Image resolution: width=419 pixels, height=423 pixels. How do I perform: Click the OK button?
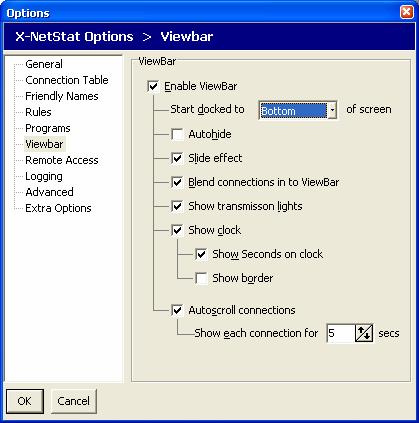tap(25, 401)
